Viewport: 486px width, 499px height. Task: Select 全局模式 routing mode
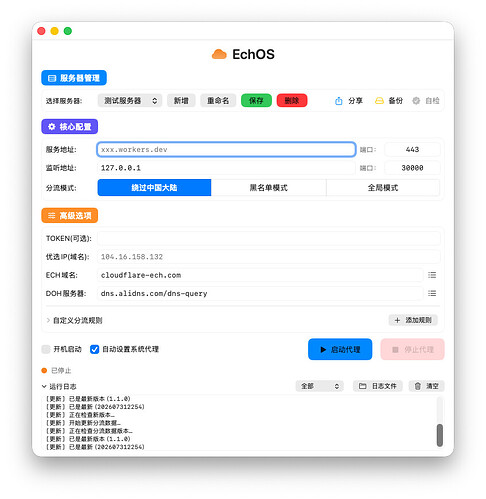click(383, 188)
